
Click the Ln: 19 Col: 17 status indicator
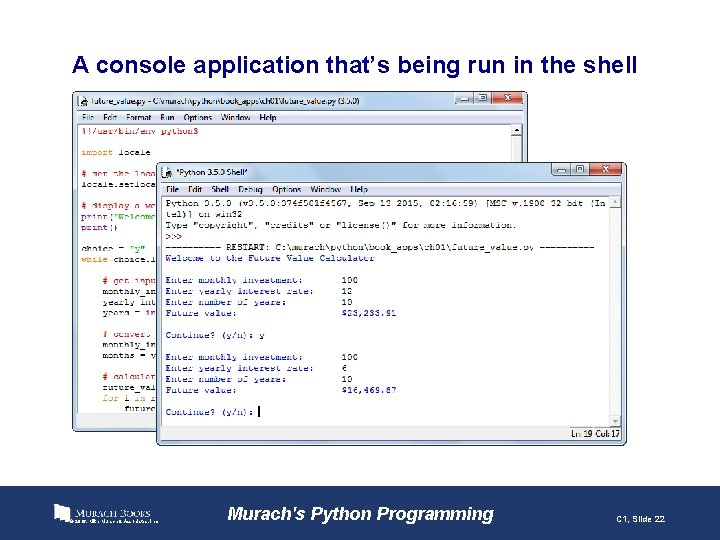pyautogui.click(x=595, y=433)
